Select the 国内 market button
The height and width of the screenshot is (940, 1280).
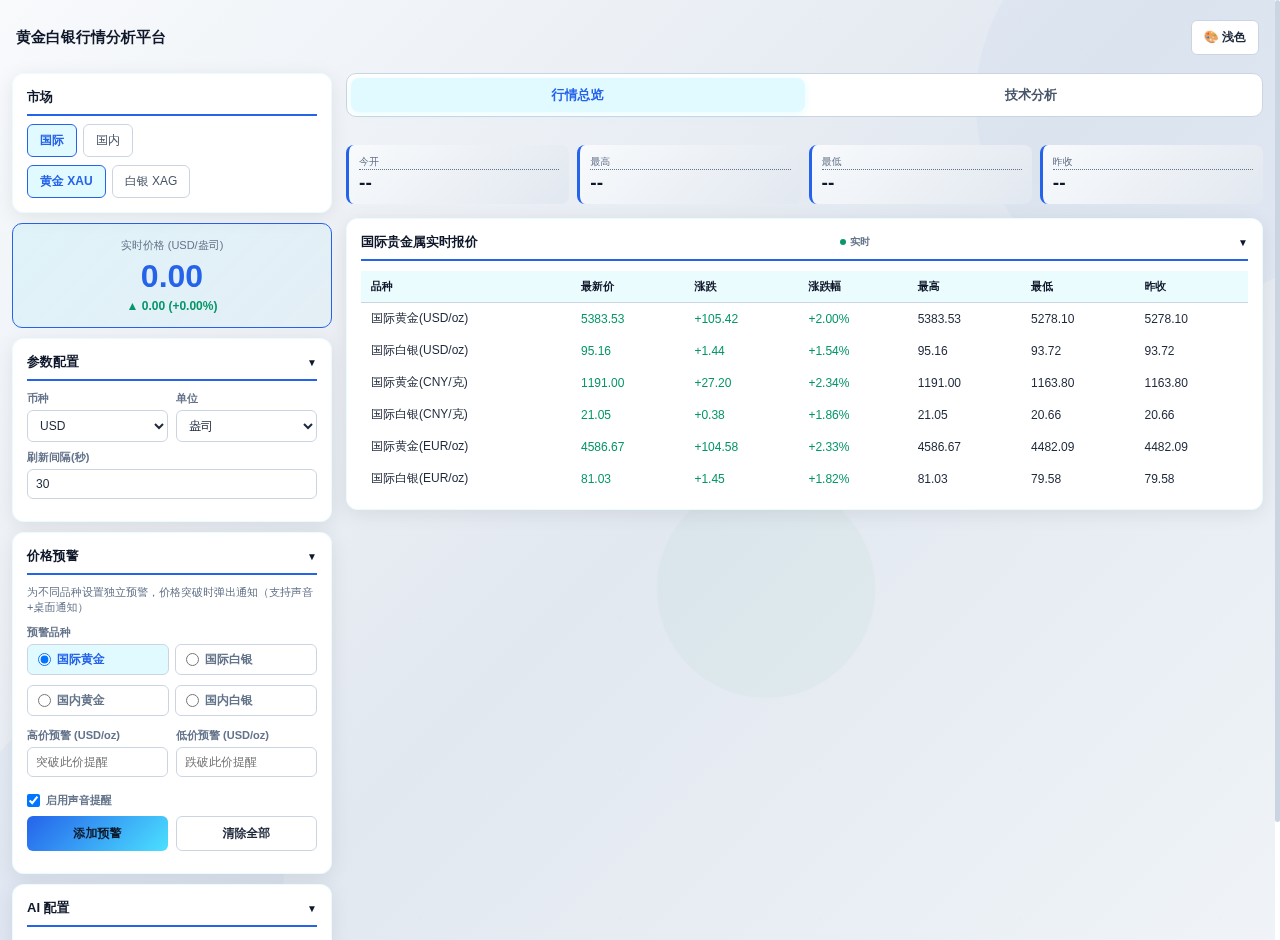pyautogui.click(x=108, y=141)
